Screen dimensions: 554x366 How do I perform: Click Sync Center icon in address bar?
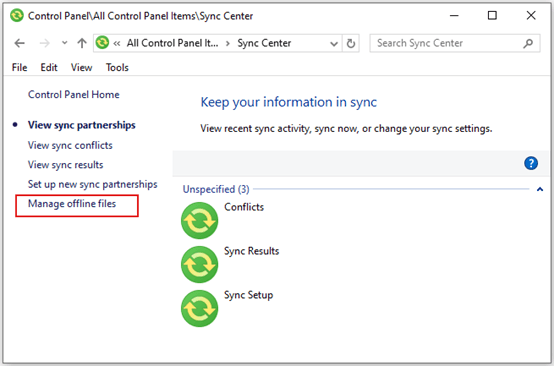pos(102,43)
